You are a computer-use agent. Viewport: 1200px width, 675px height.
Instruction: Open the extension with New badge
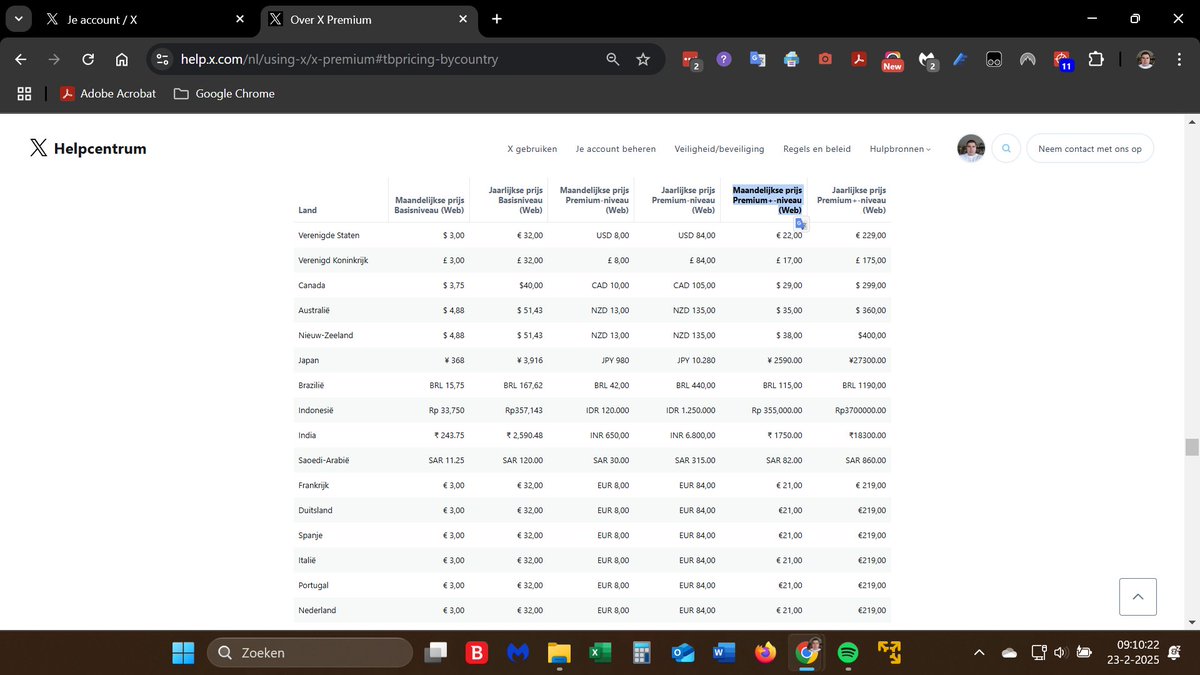[x=892, y=60]
